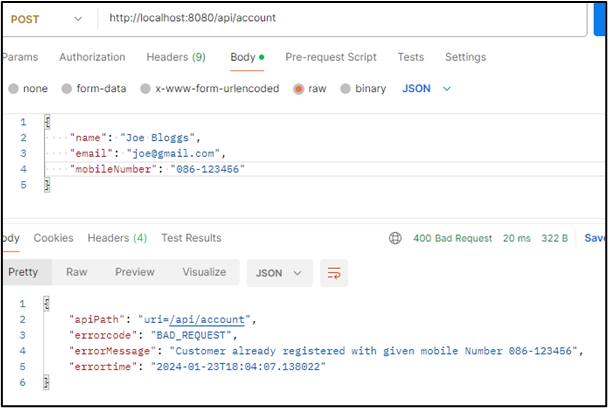Click the 20 ms response time
The height and width of the screenshot is (408, 608).
pos(516,238)
